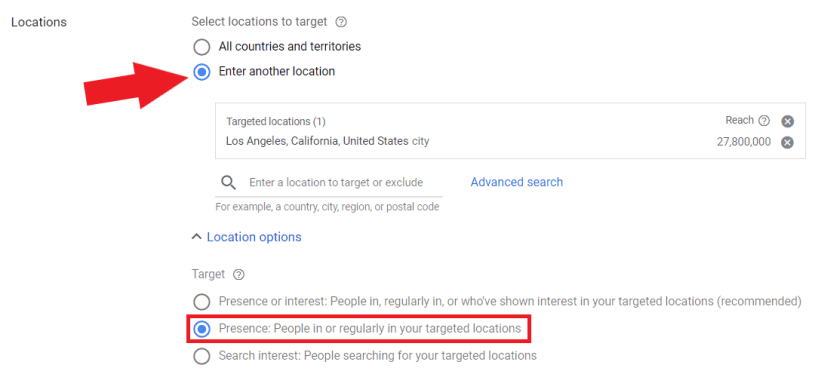Select Presence or interest targeting option

(x=201, y=301)
